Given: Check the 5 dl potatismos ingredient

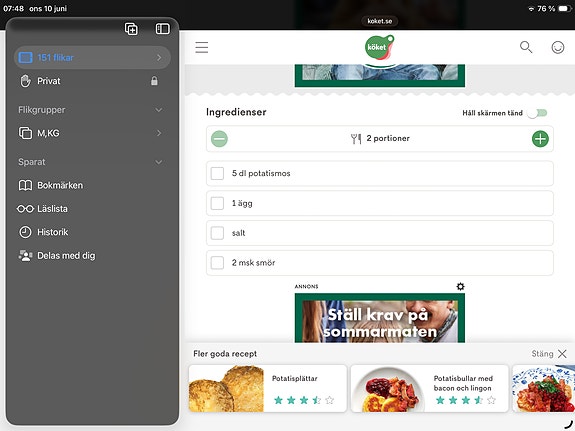Looking at the screenshot, I should [x=217, y=173].
